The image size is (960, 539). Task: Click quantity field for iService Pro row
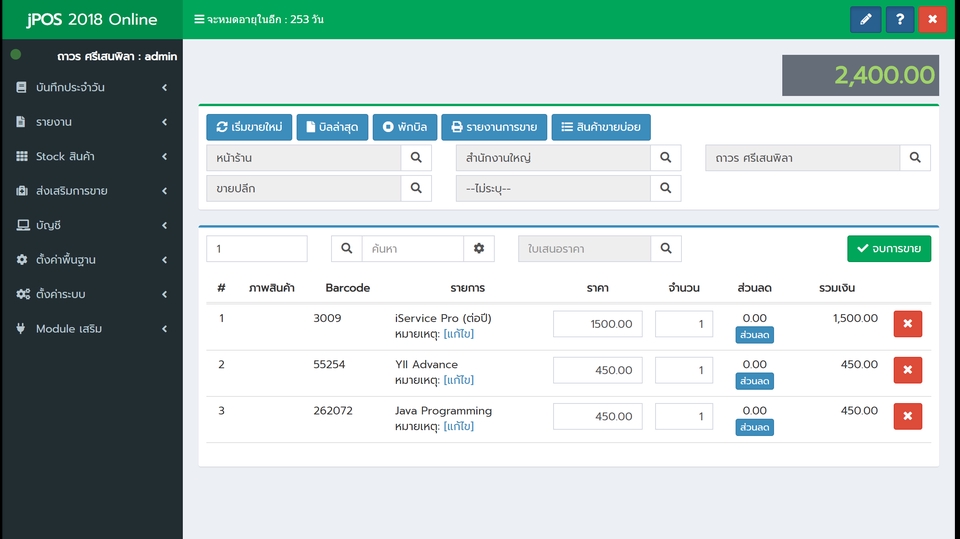[x=684, y=324]
